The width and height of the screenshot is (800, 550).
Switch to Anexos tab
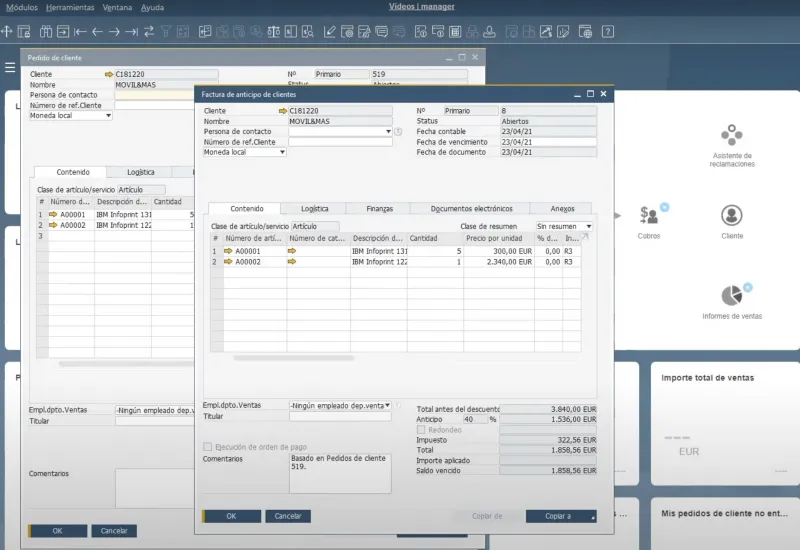pyautogui.click(x=562, y=208)
